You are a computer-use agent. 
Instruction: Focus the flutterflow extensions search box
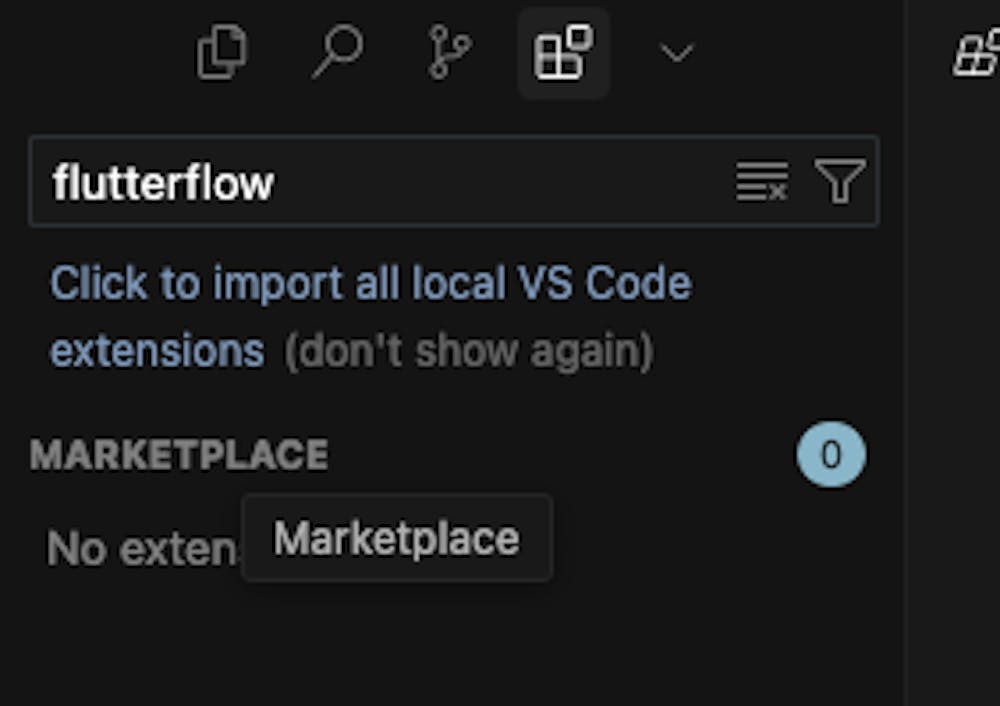[454, 181]
